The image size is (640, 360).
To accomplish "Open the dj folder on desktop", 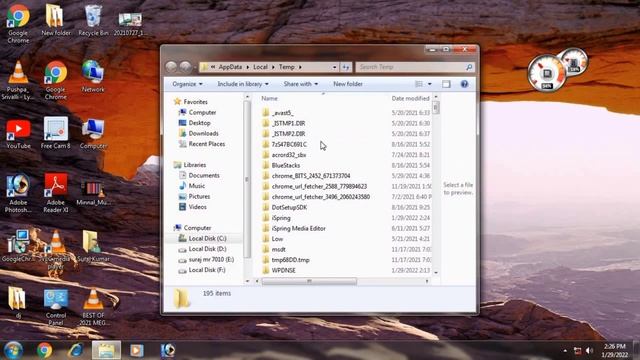I will pyautogui.click(x=17, y=302).
